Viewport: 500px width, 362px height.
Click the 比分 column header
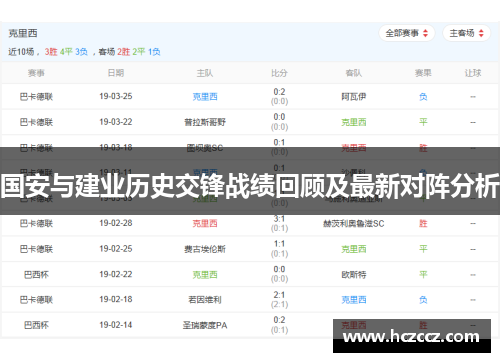tap(279, 73)
